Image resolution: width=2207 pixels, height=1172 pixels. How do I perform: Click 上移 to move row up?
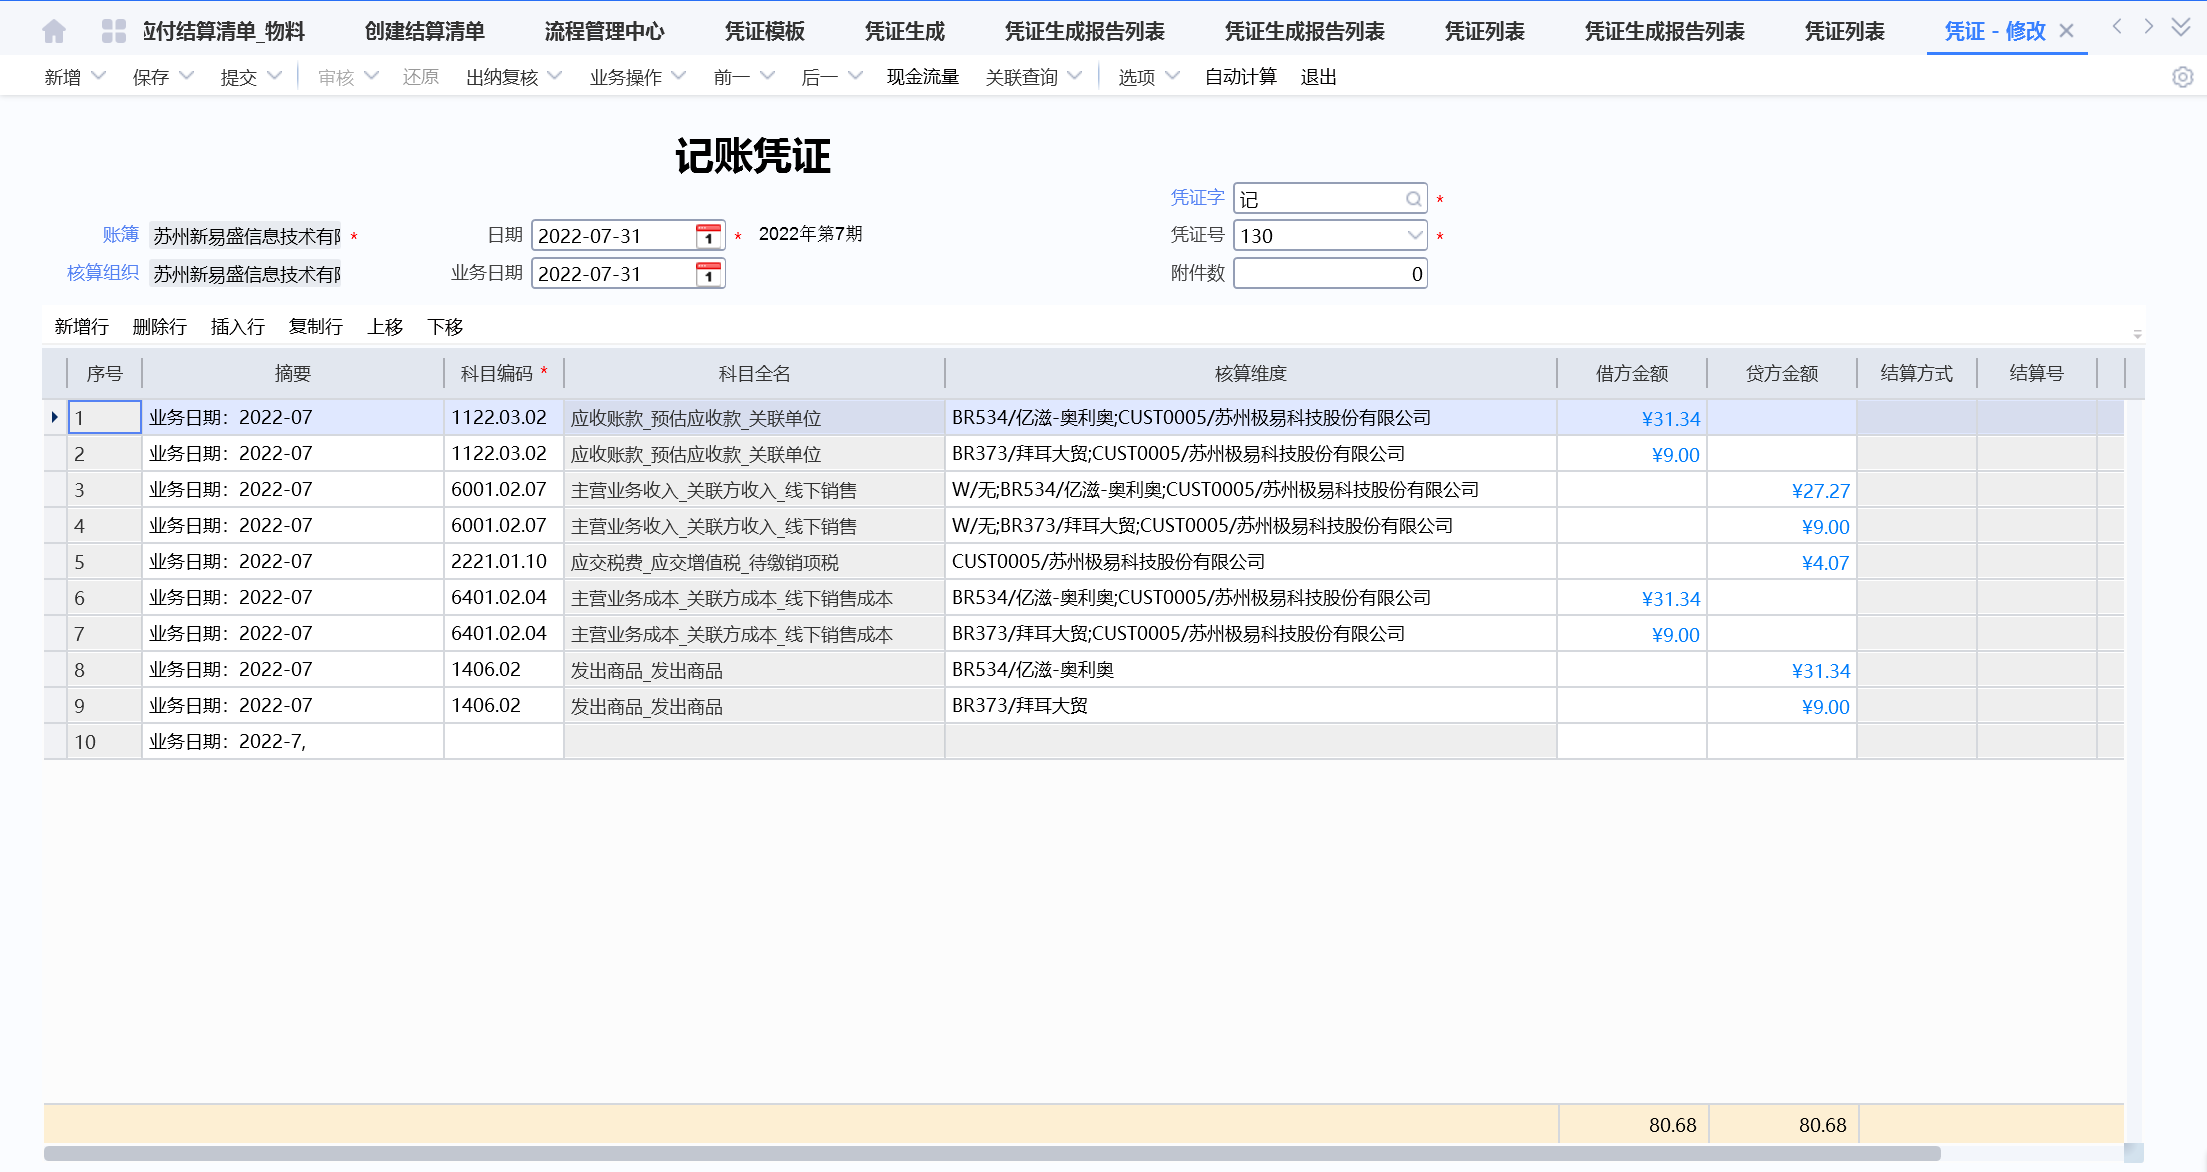(x=385, y=327)
